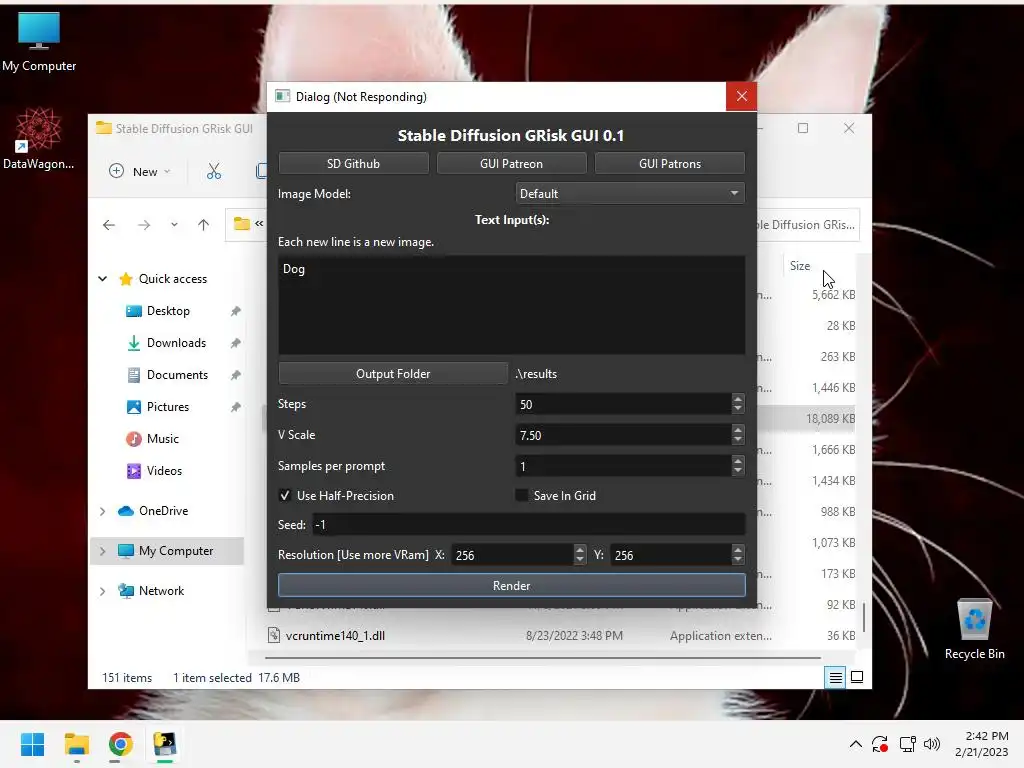1024x768 pixels.
Task: Open Desktop in Quick access
Action: [168, 311]
